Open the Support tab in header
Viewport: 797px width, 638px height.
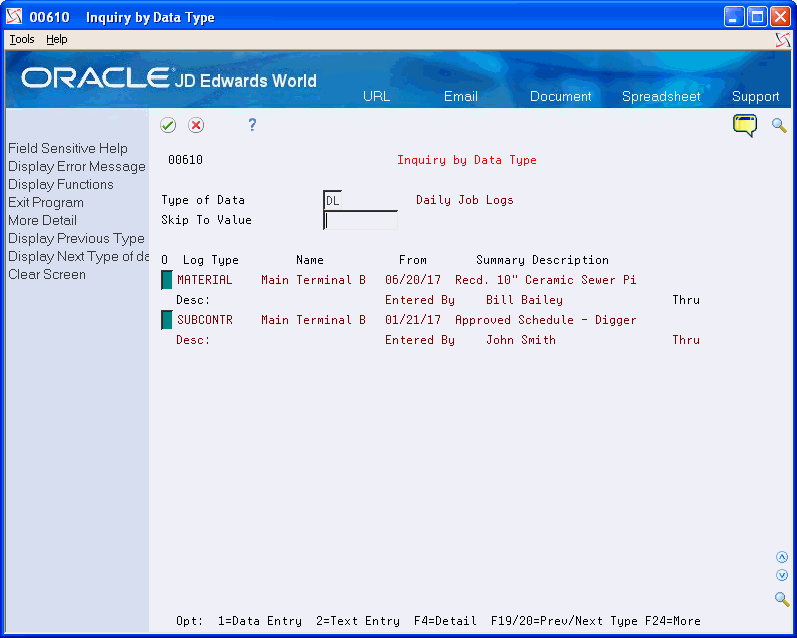click(755, 97)
